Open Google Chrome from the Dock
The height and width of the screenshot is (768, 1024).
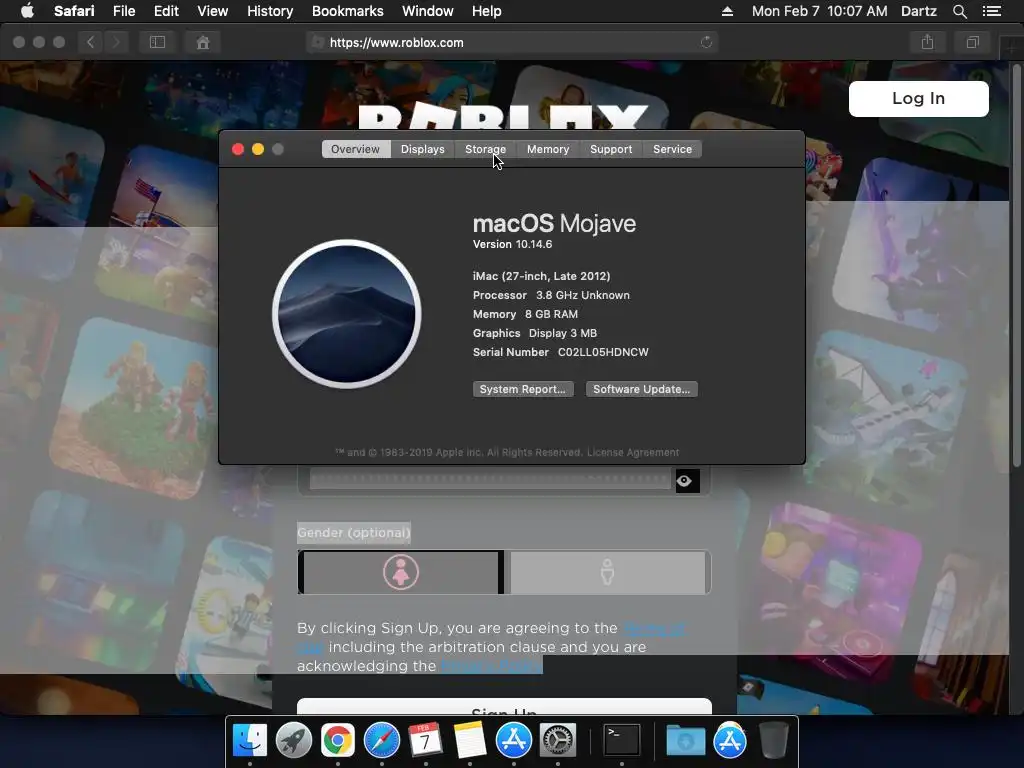tap(338, 740)
